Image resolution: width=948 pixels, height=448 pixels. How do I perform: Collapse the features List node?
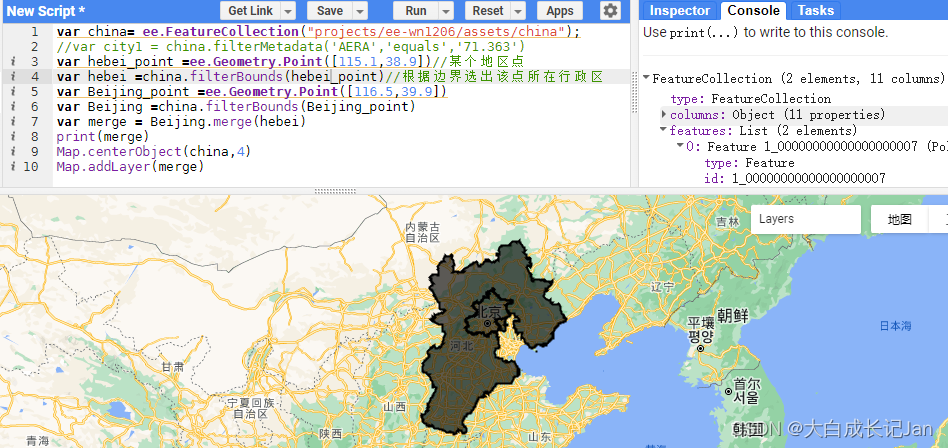(663, 130)
